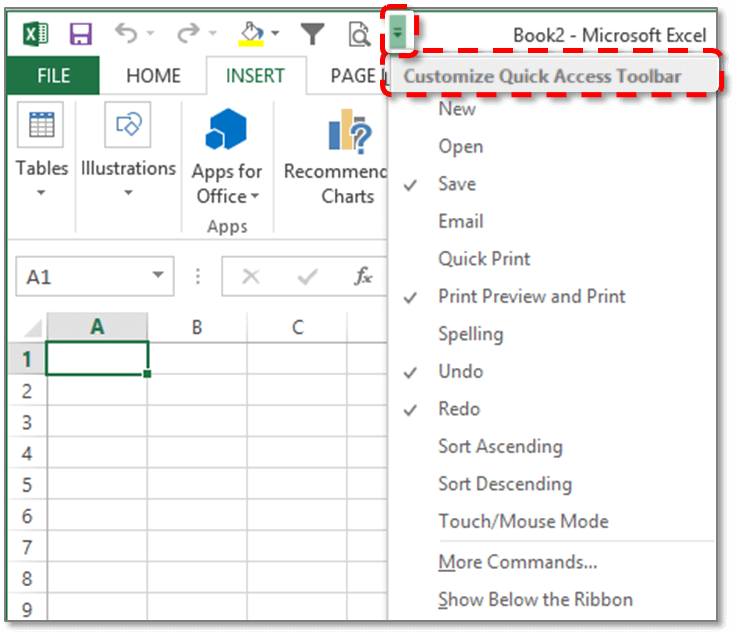This screenshot has width=737, height=635.
Task: Click the Redo arrow icon
Action: click(188, 34)
